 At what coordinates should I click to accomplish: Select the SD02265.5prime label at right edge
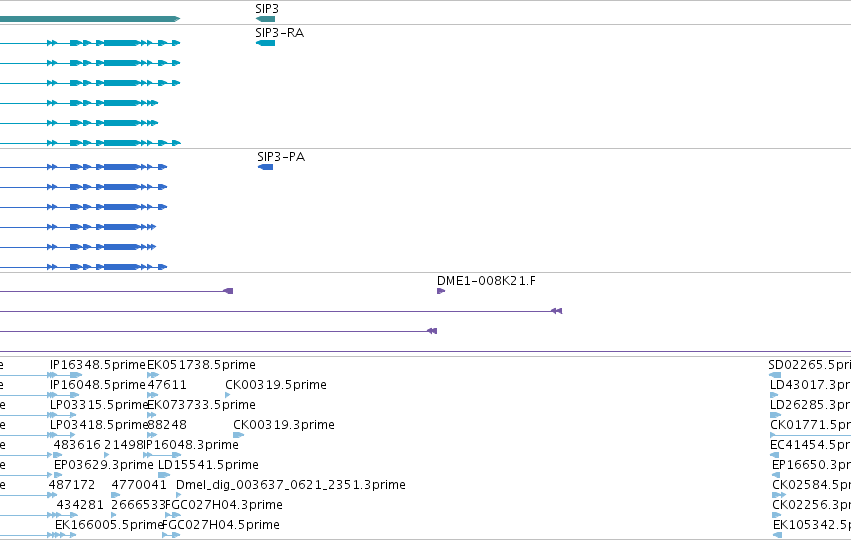pos(810,365)
